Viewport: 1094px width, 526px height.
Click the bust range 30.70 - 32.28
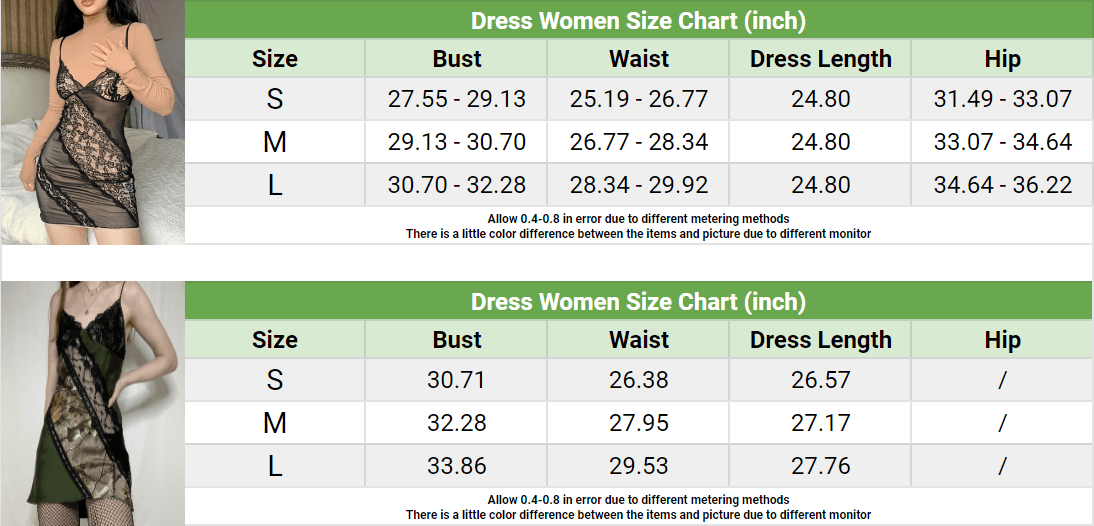[457, 185]
